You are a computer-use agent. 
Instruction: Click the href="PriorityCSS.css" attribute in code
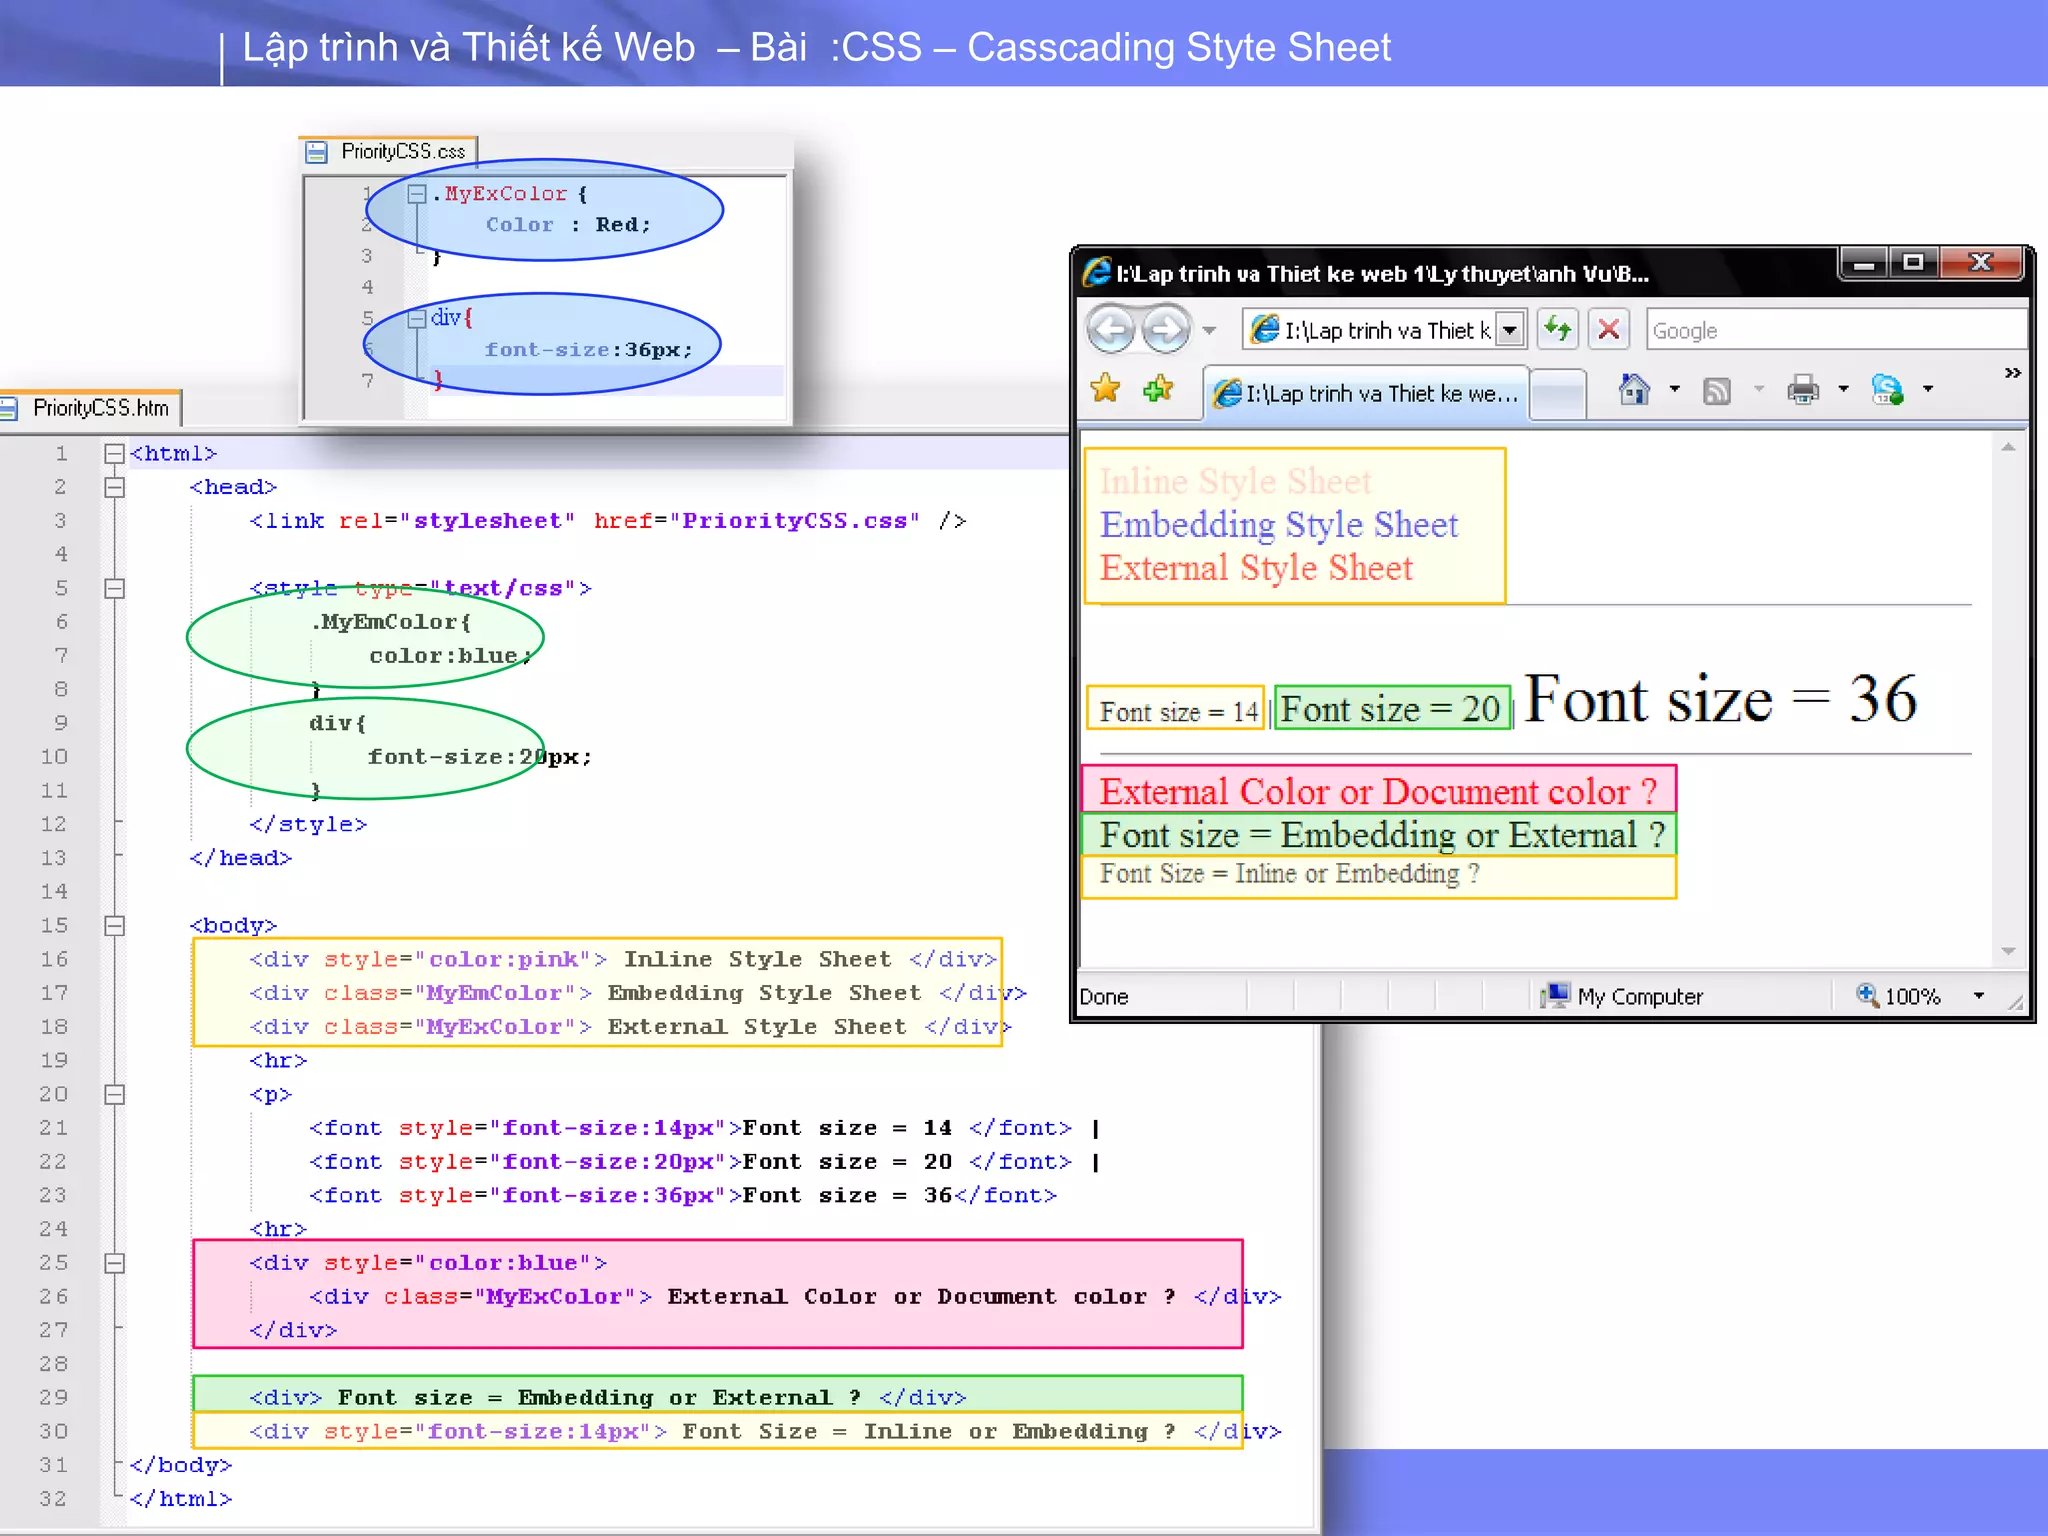click(x=756, y=521)
